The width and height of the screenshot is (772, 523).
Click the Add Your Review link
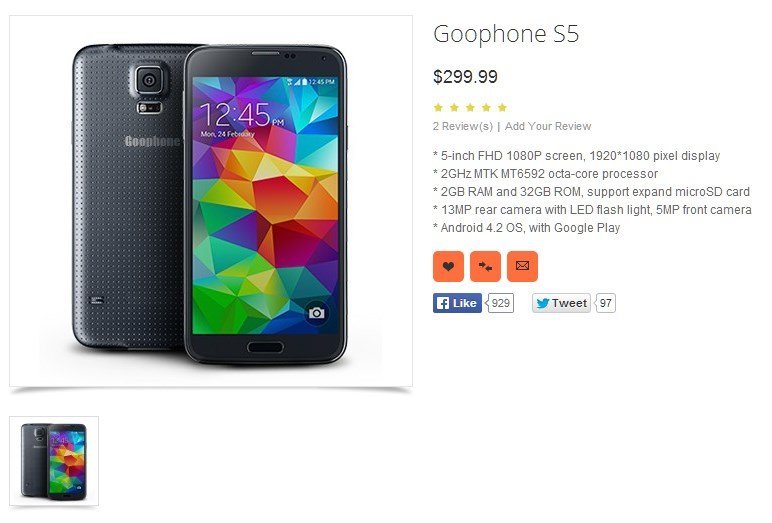tap(547, 126)
